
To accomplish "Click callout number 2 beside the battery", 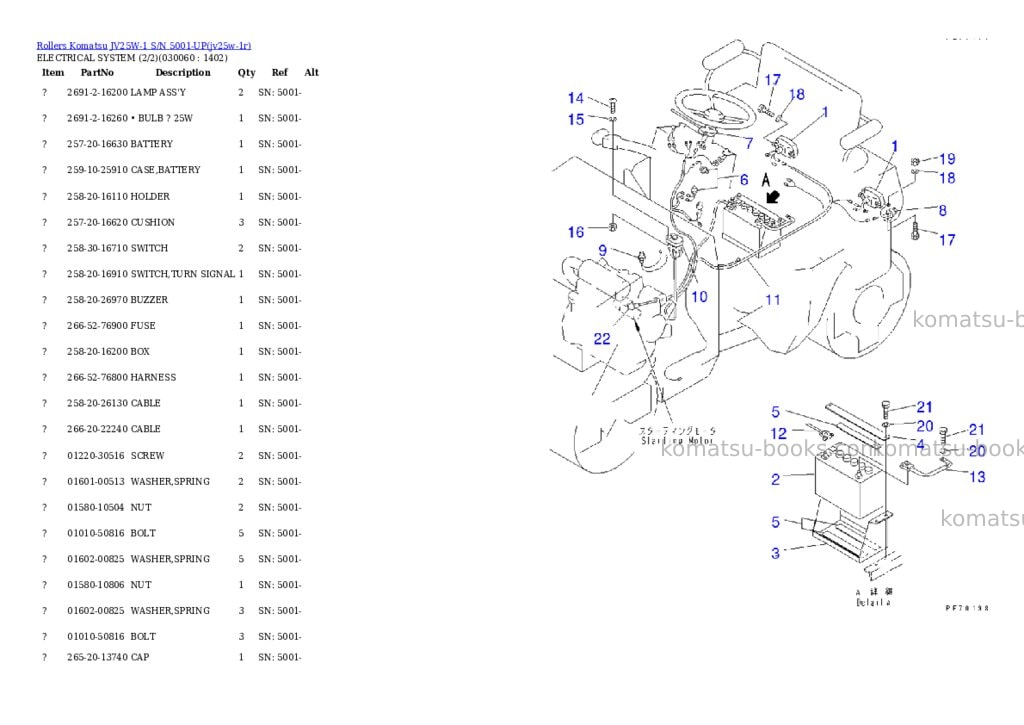I will point(775,479).
